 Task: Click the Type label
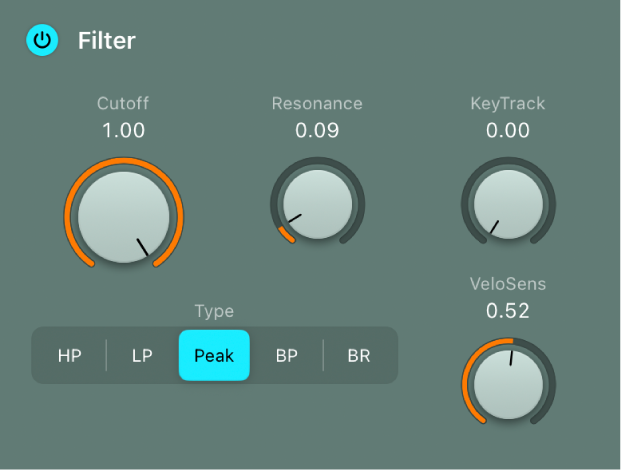[214, 311]
